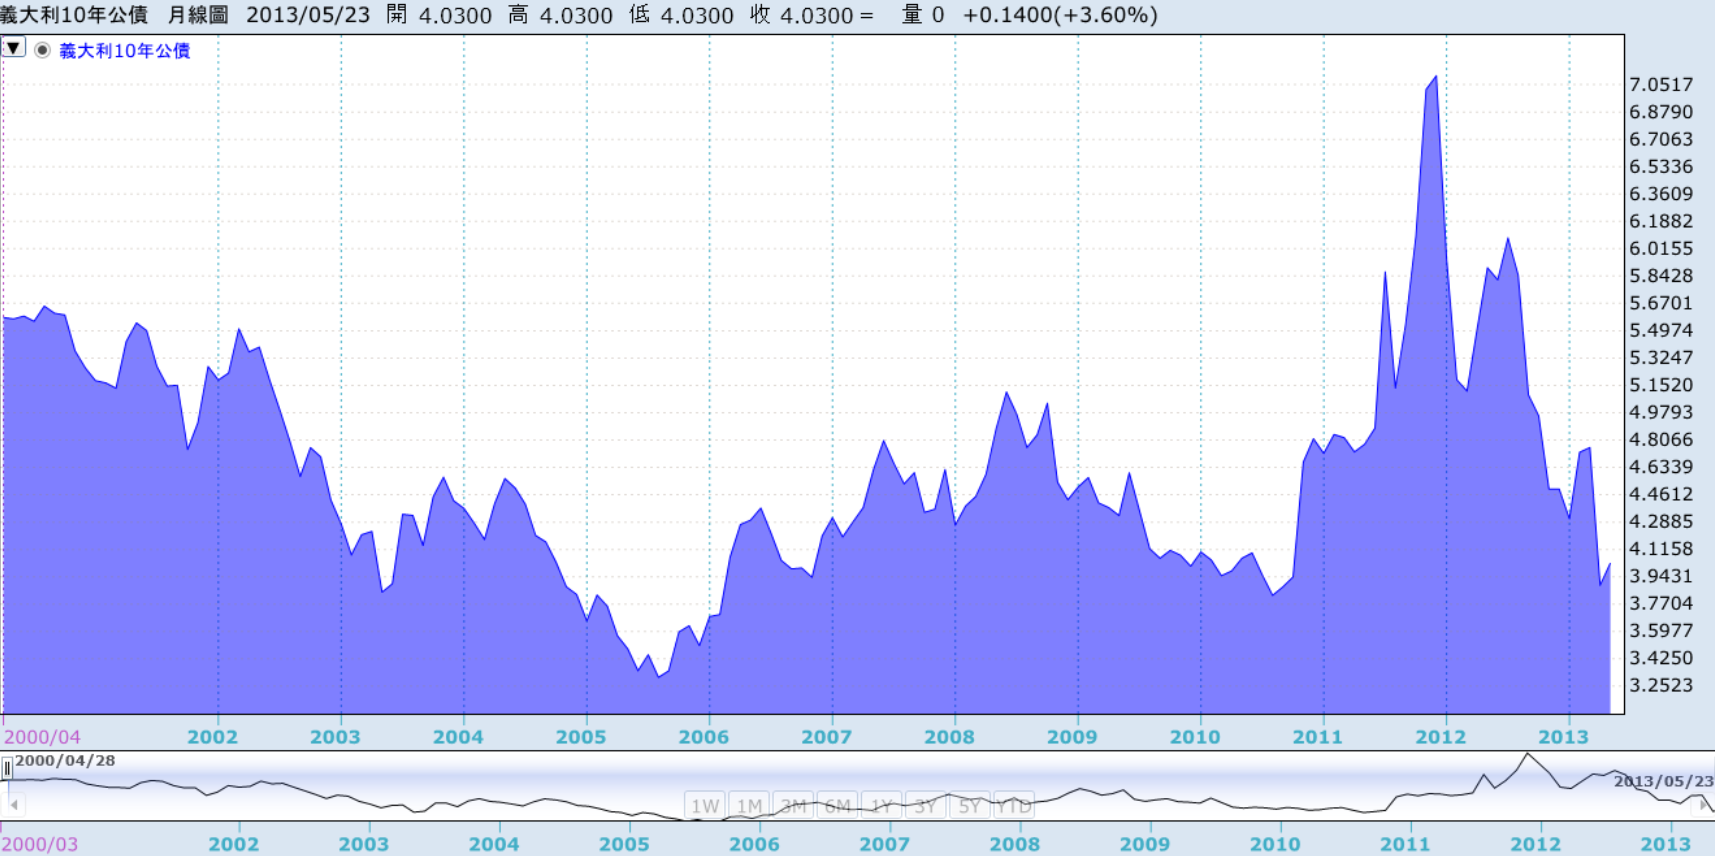Choose the 3M time range
The height and width of the screenshot is (856, 1715).
[x=793, y=806]
